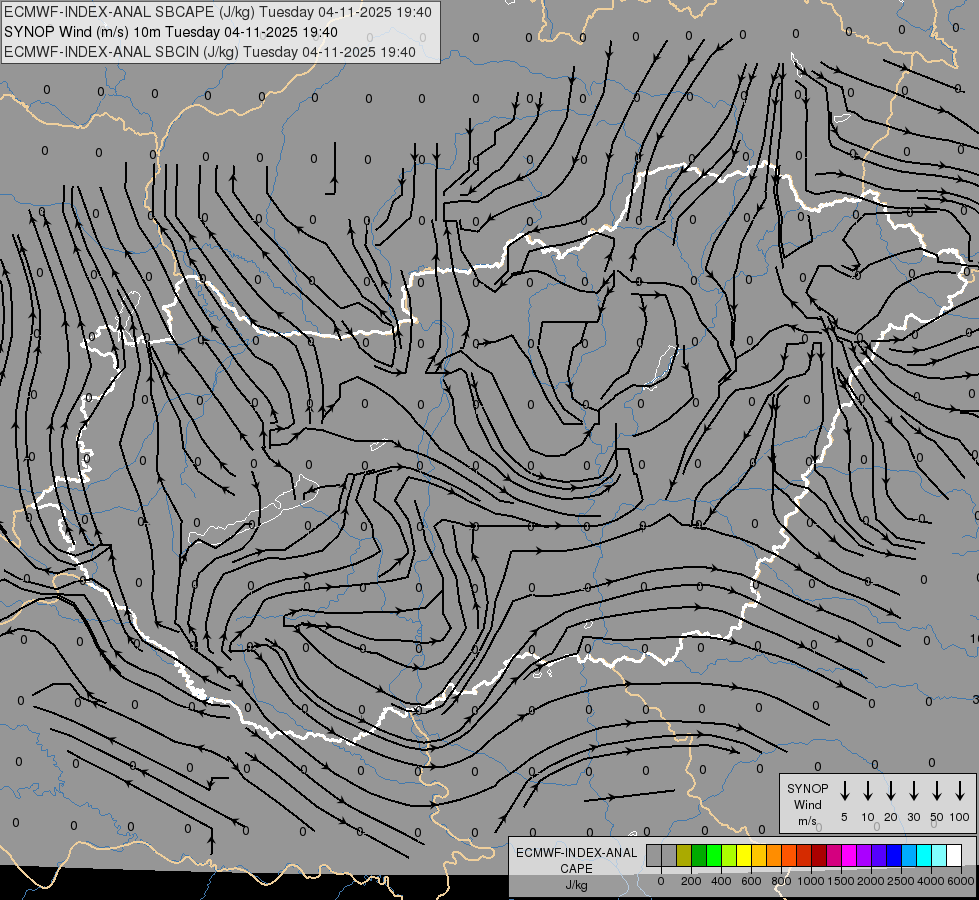Select the bright pure green CAPE swatch

pos(714,855)
